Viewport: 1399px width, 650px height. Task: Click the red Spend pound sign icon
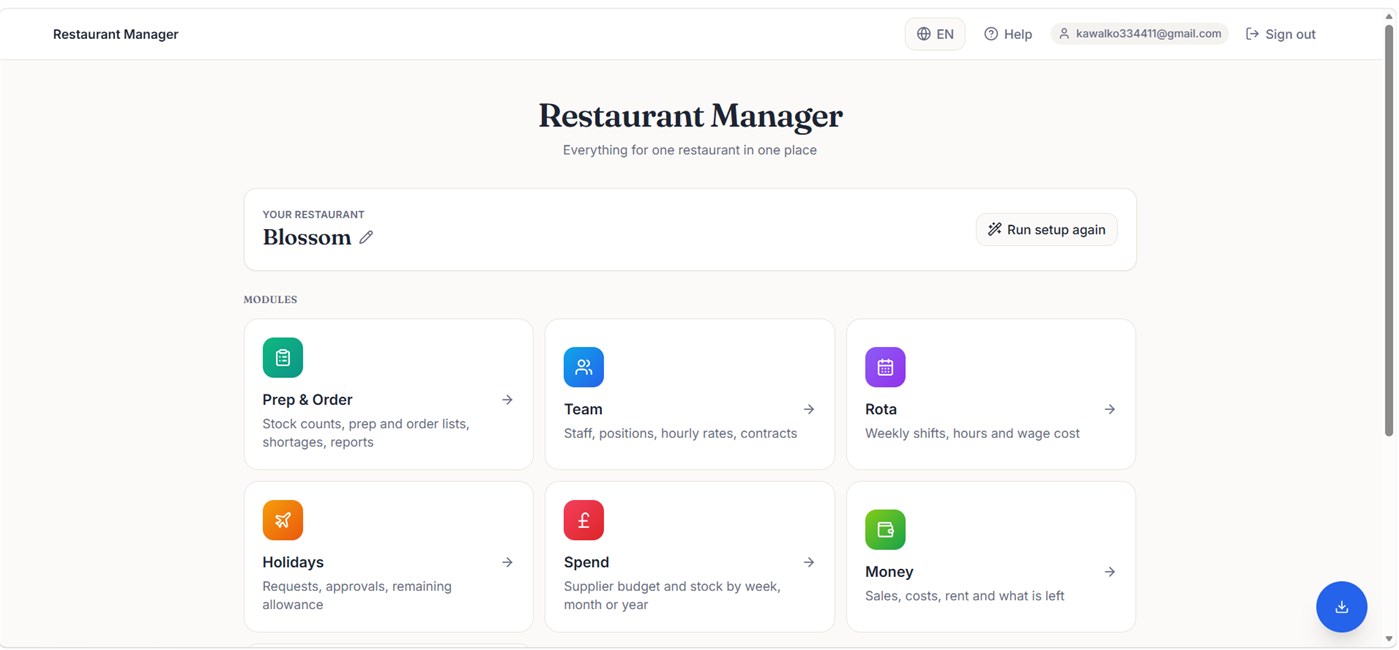coord(584,520)
